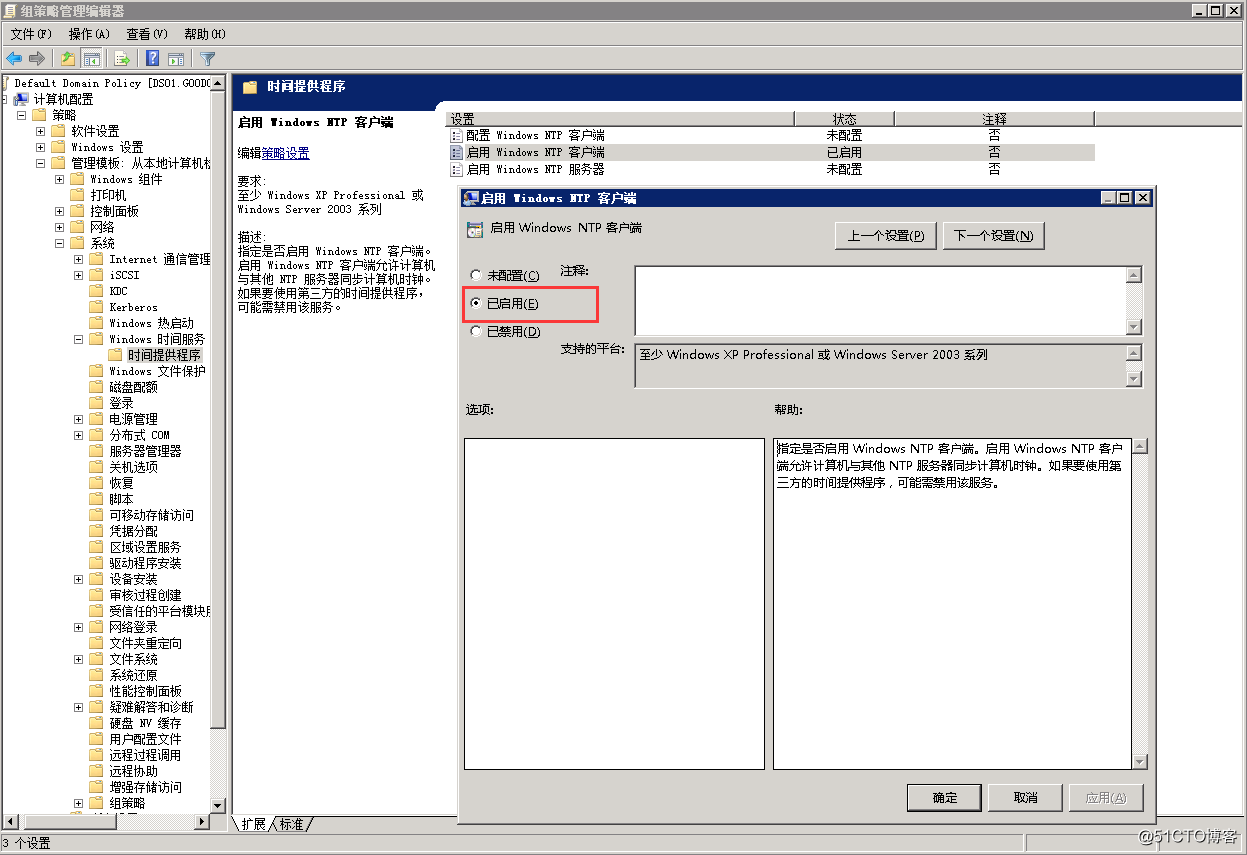Sort list by the 状态 column header

(844, 119)
